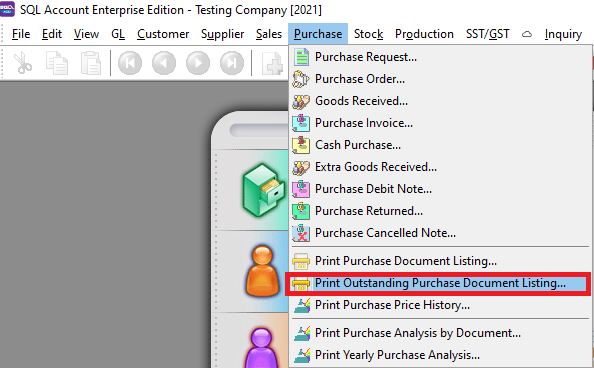Choose Purchase Returned... from menu
The width and height of the screenshot is (594, 368).
tap(439, 211)
